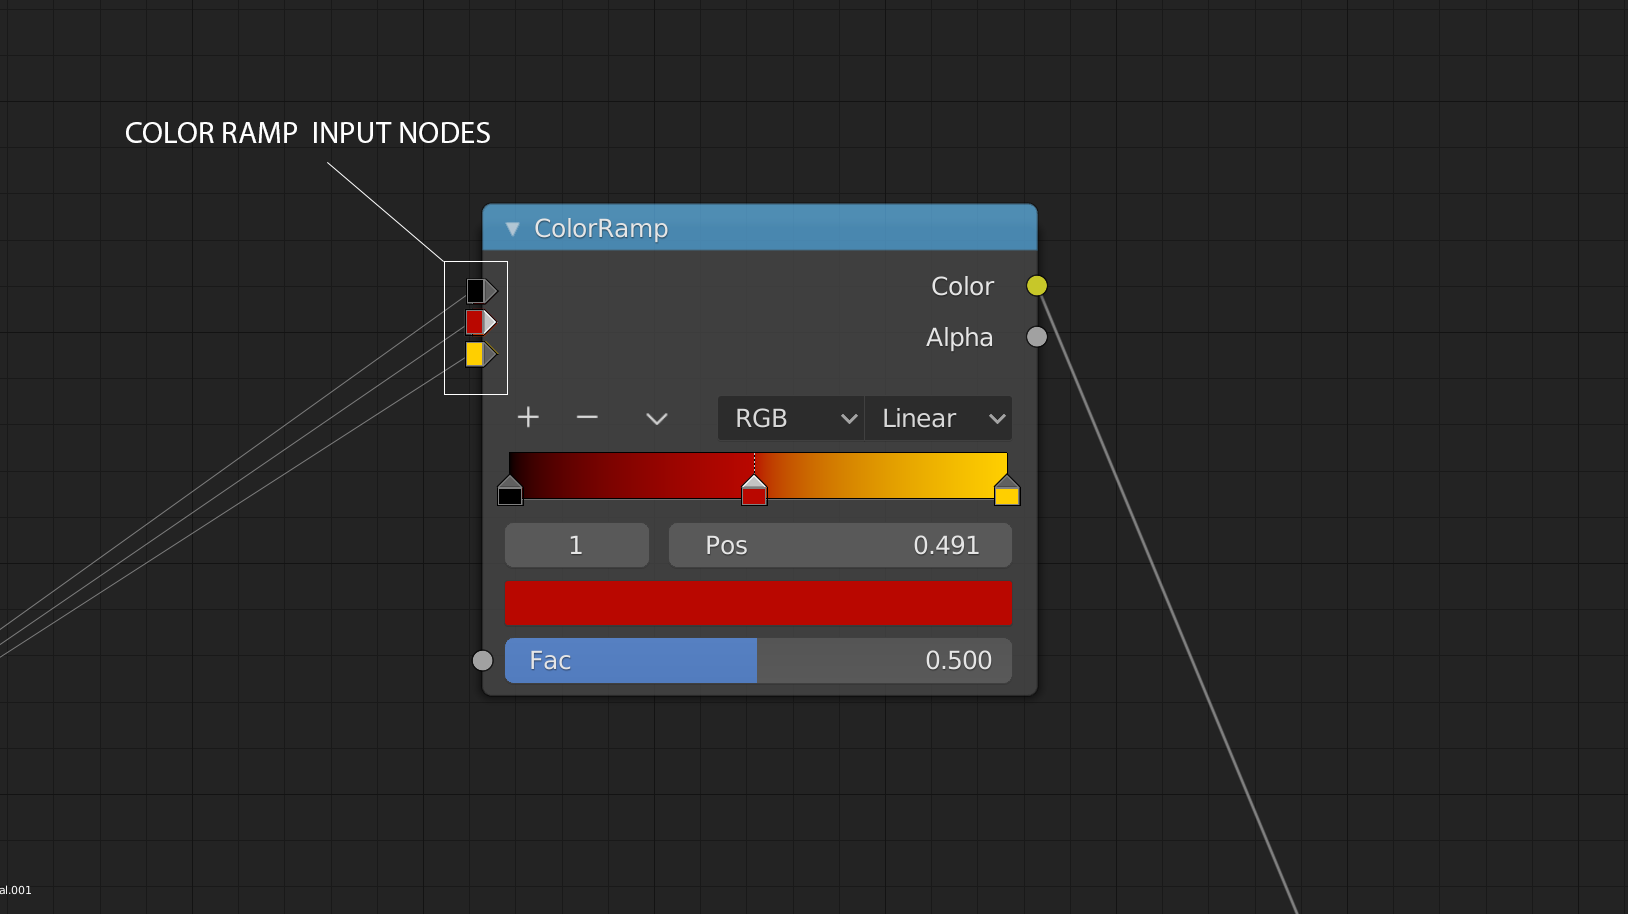1628x914 pixels.
Task: Click the gray Fac input socket
Action: point(483,661)
